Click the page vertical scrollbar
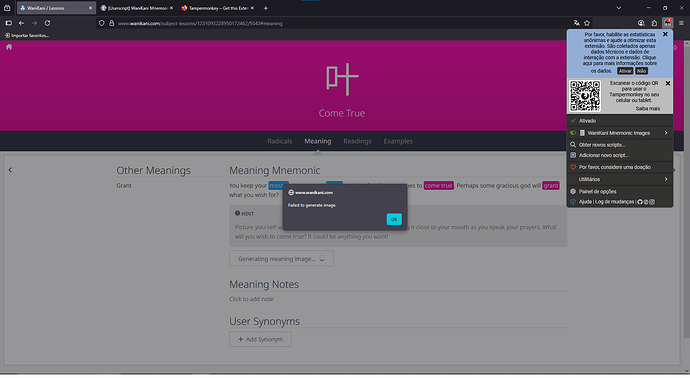Viewport: 690px width, 378px height. coord(686,189)
